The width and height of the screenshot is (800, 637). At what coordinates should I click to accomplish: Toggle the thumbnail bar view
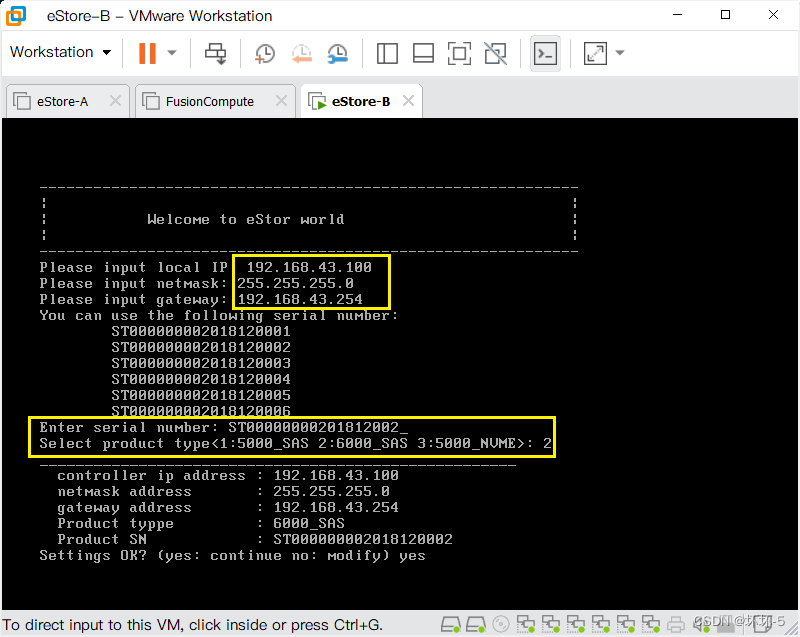coord(423,53)
